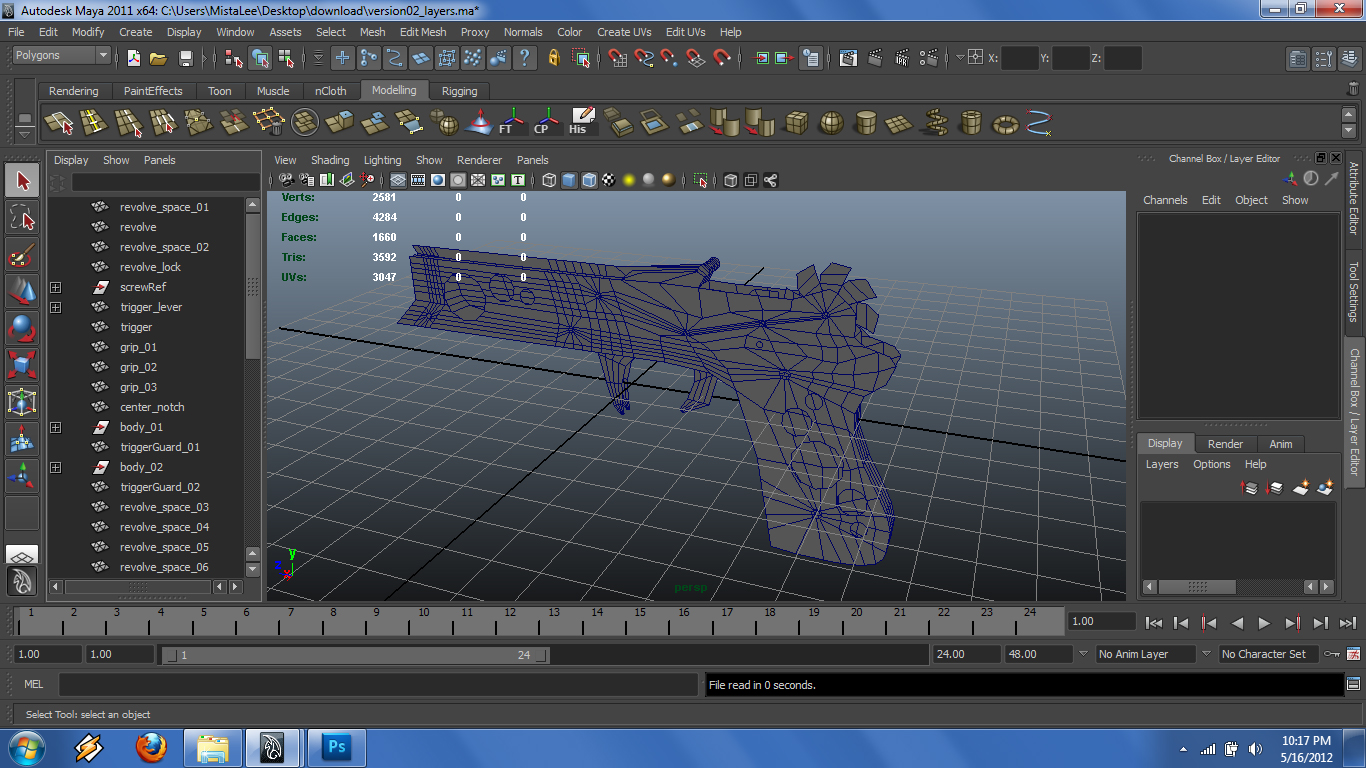Click the time range slider bar

(355, 655)
